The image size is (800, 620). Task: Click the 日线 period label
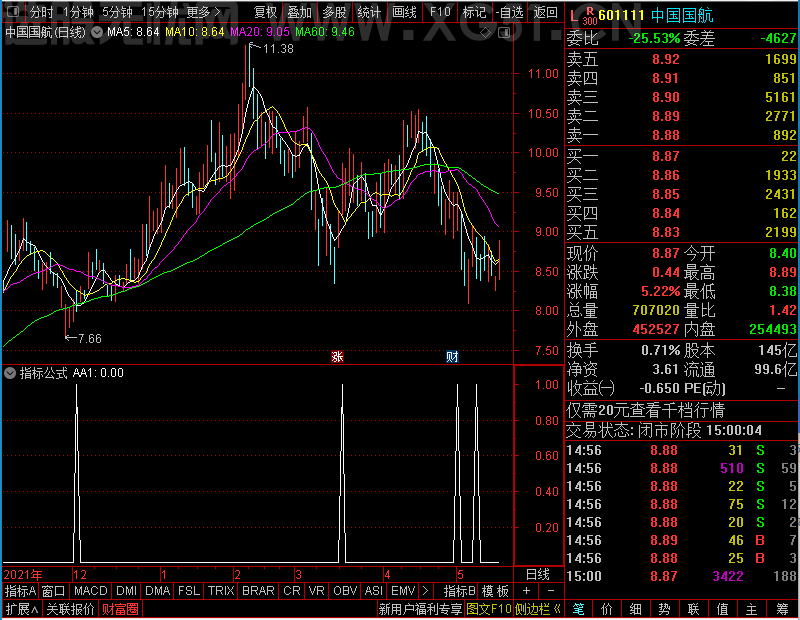[x=538, y=575]
